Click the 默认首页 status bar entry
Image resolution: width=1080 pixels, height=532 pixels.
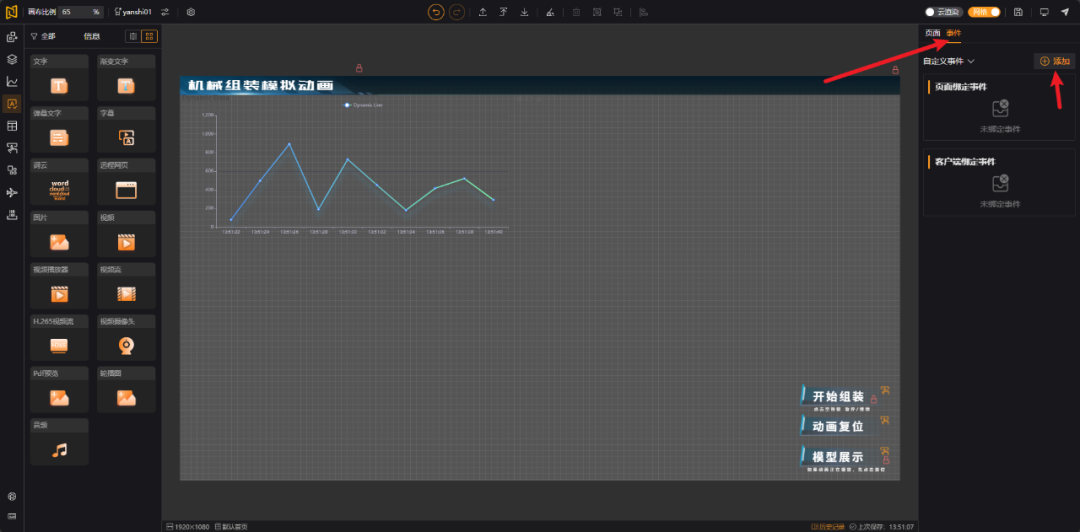click(231, 526)
